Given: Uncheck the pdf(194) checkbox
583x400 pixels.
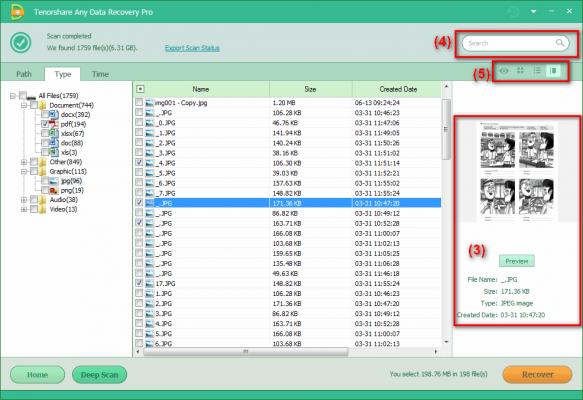Looking at the screenshot, I should 45,124.
